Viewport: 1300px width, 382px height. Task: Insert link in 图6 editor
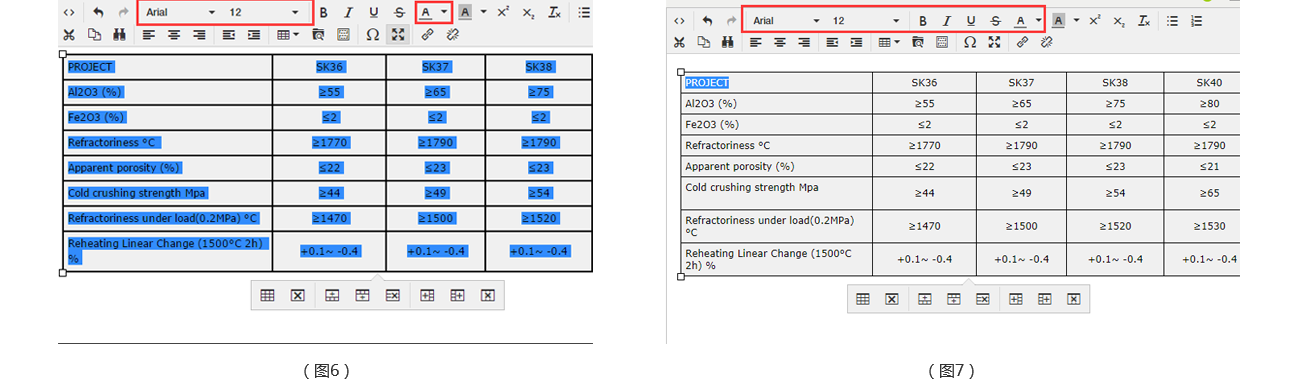tap(428, 35)
